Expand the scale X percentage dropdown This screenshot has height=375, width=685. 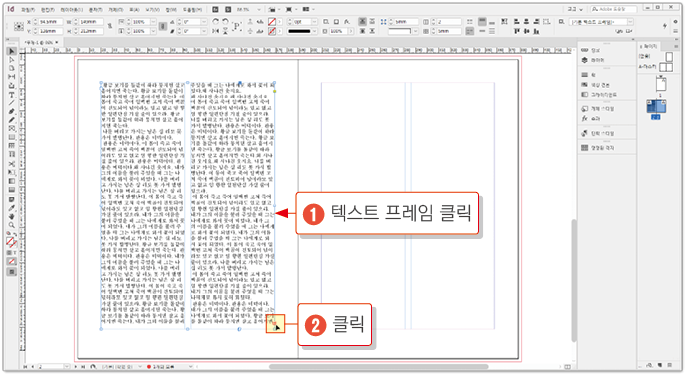click(x=153, y=21)
